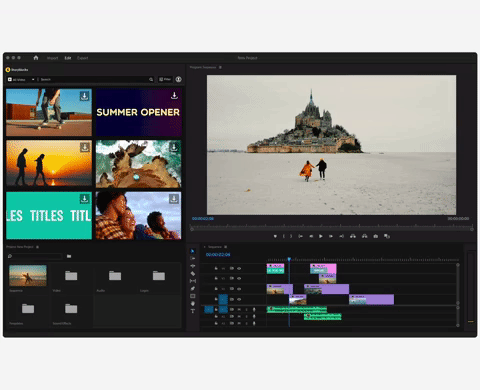This screenshot has height=390, width=480.
Task: Download the Summer Opener template
Action: click(x=174, y=96)
